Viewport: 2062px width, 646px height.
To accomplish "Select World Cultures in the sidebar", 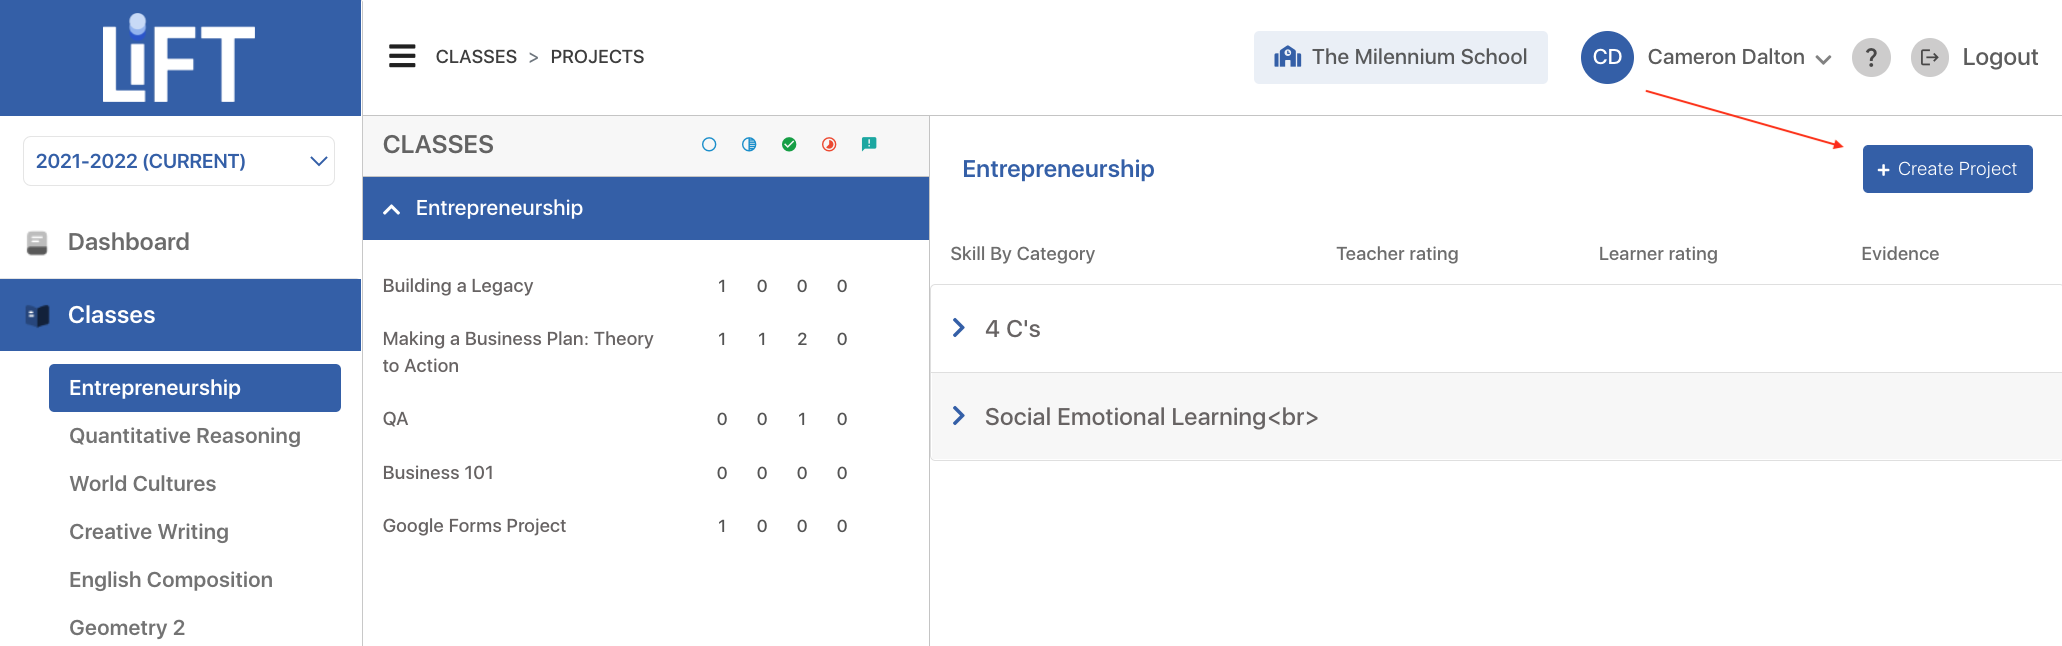I will pos(142,484).
